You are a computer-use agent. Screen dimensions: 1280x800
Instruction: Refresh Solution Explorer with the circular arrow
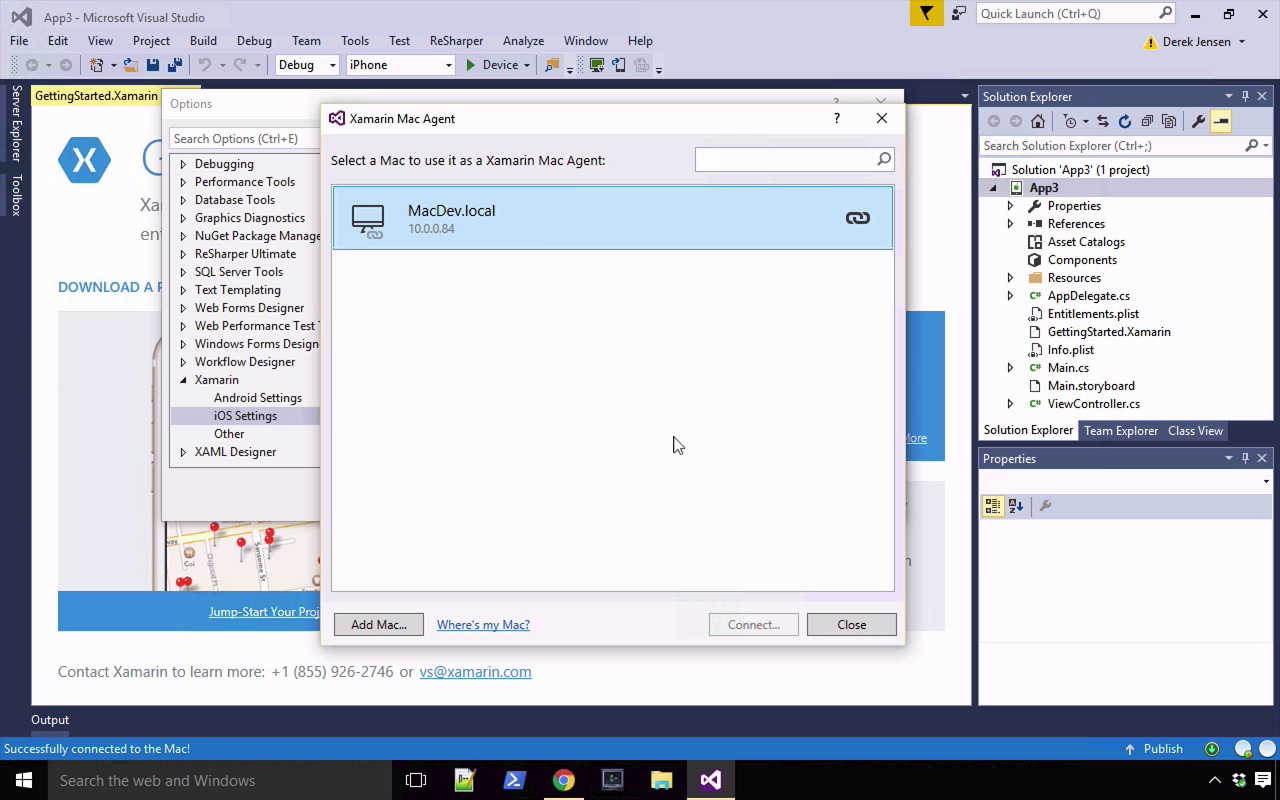(1125, 121)
